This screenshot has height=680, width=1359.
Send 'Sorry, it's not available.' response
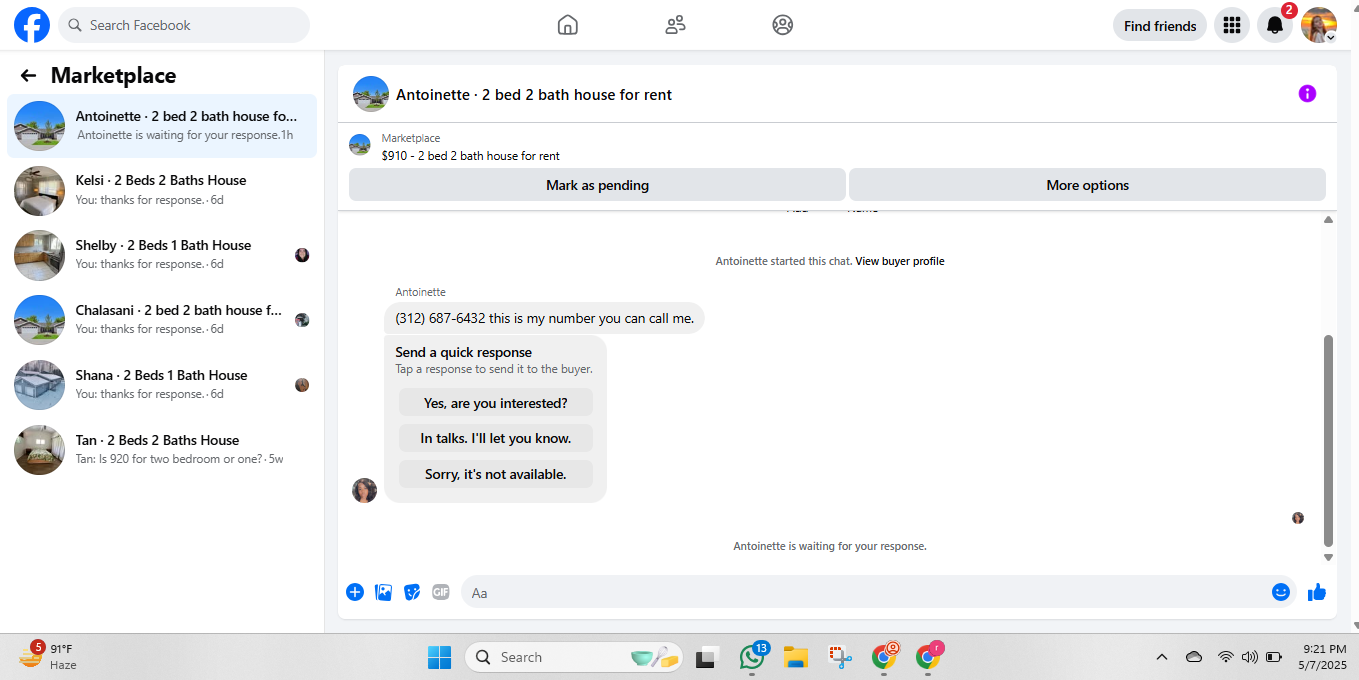[496, 474]
